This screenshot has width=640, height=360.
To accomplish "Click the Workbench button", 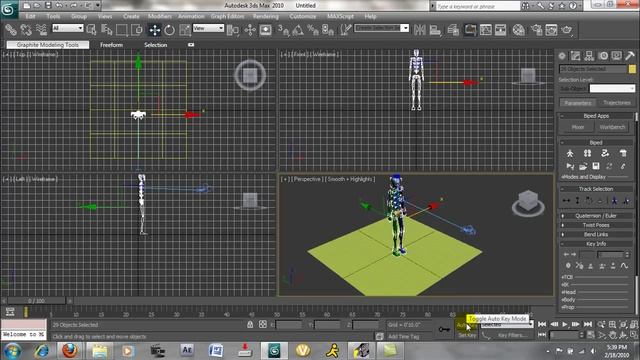I will tap(612, 127).
